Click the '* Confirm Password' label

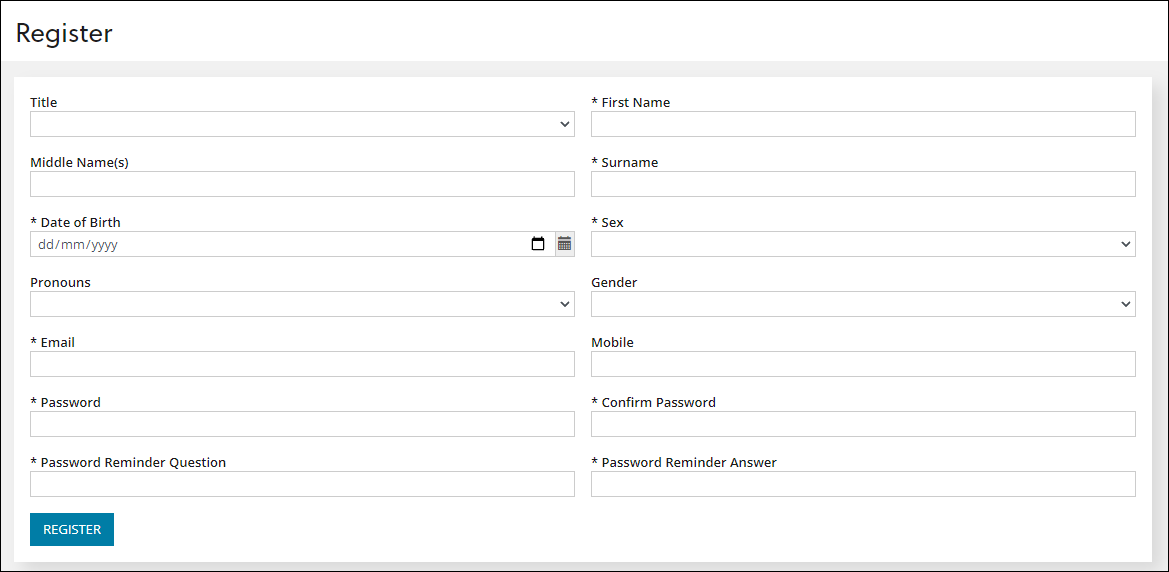[x=654, y=403]
